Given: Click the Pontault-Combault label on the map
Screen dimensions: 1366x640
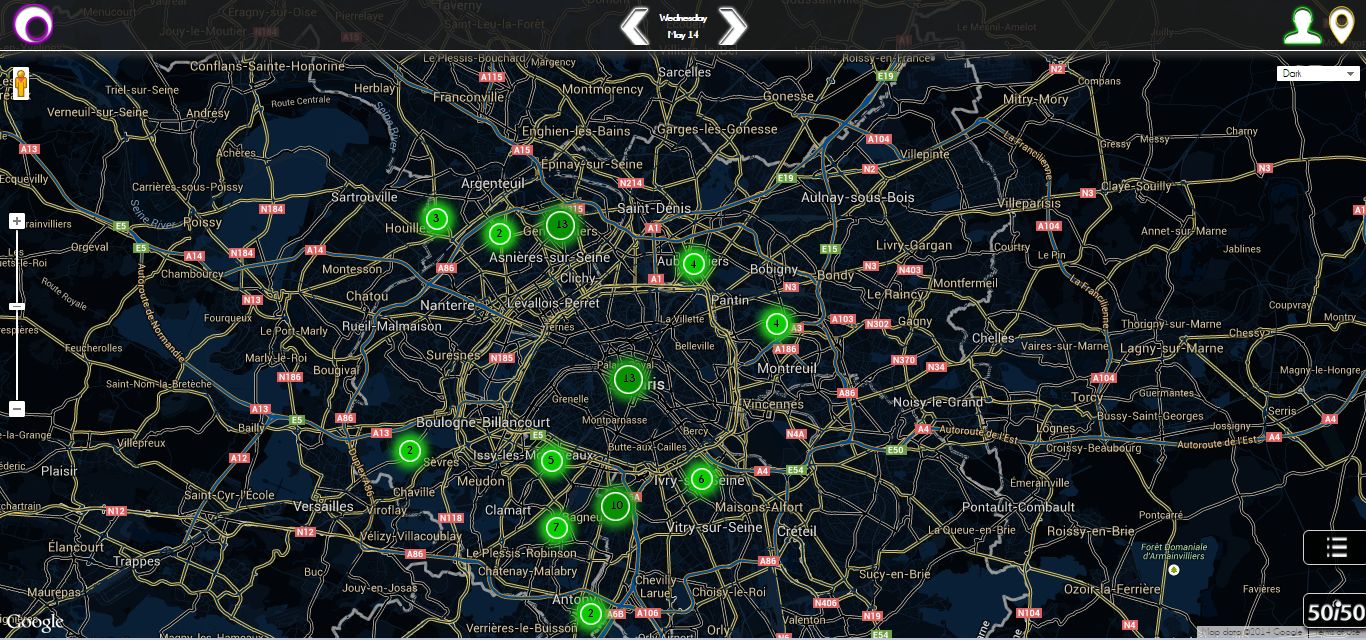Looking at the screenshot, I should pos(1019,507).
